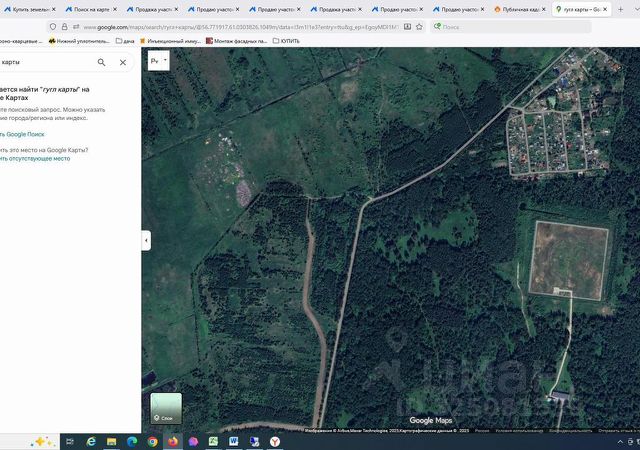Image resolution: width=640 pixels, height=450 pixels.
Task: Focus the Google Maps search input
Action: 47,62
